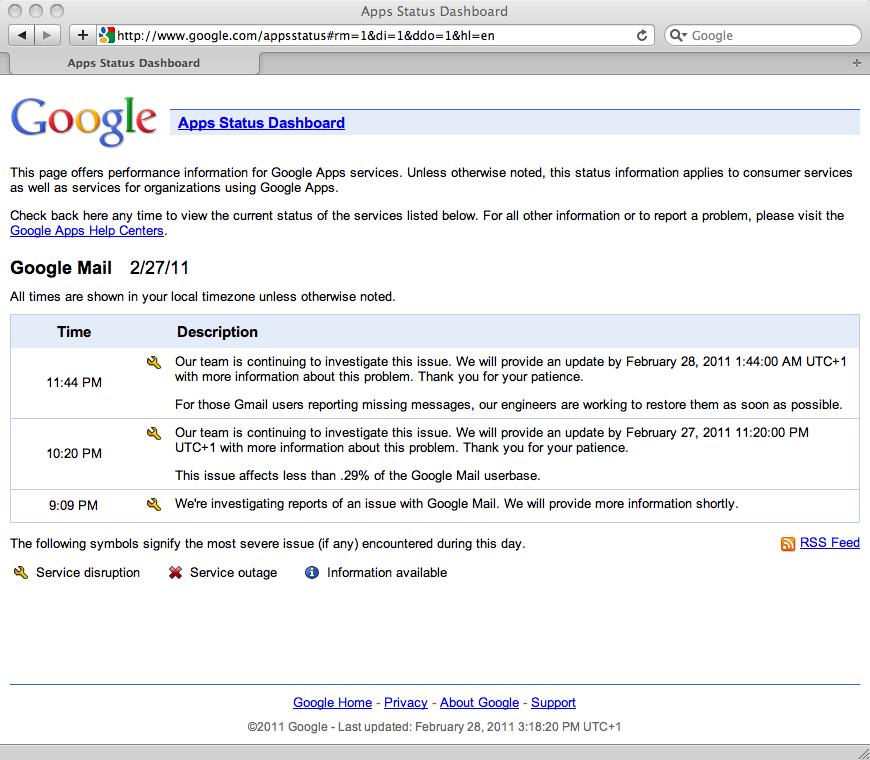The width and height of the screenshot is (870, 760).
Task: Reload the page using the refresh icon
Action: pyautogui.click(x=642, y=35)
